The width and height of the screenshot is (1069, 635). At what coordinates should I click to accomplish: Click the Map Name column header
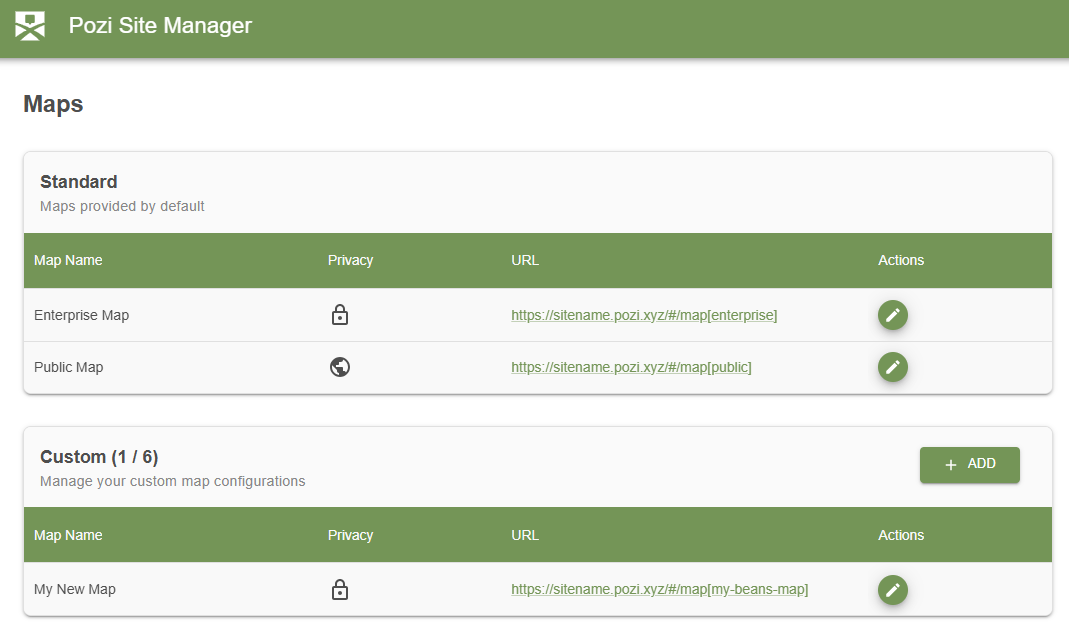pyautogui.click(x=68, y=260)
